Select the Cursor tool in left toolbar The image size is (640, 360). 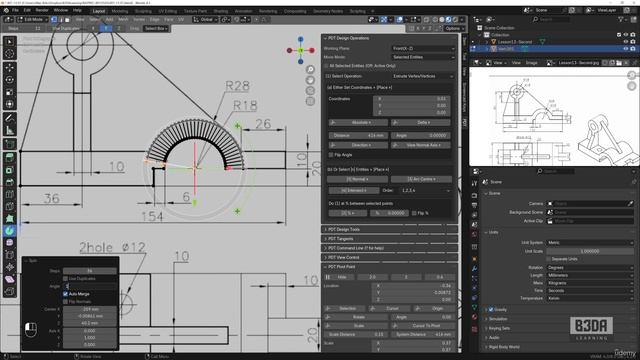point(10,53)
